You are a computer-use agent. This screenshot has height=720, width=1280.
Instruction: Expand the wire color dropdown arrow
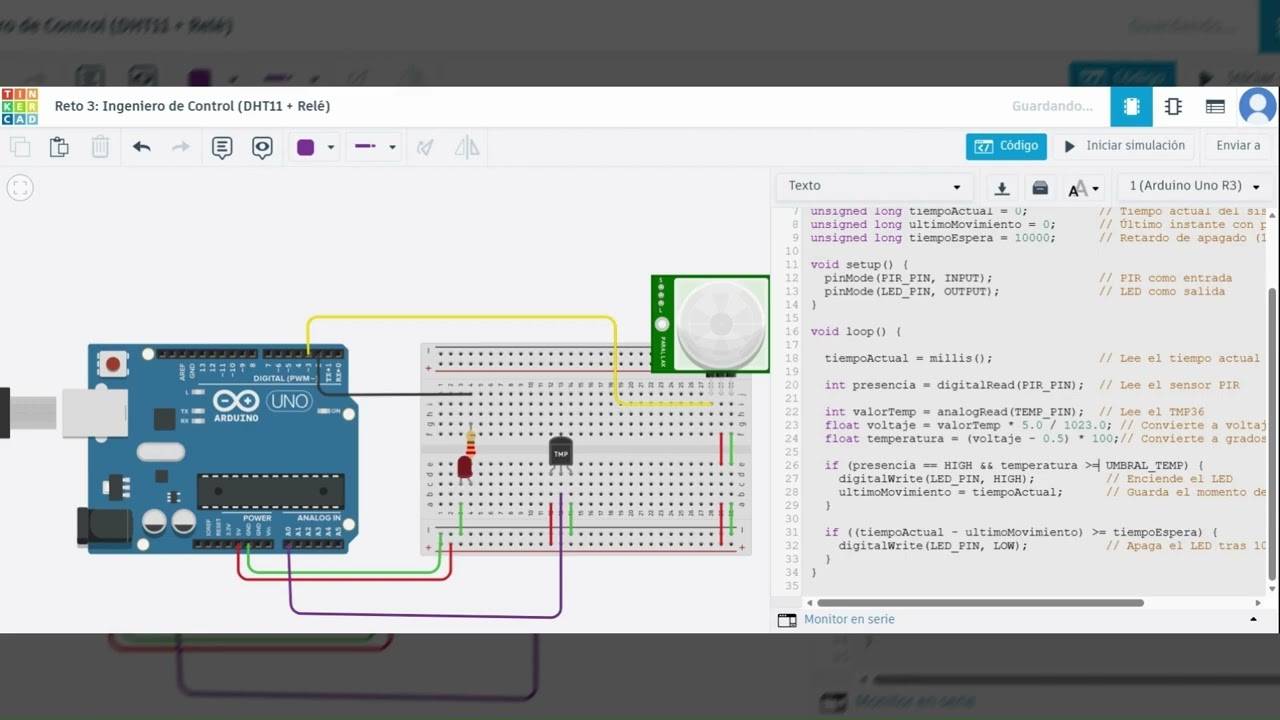tap(330, 147)
